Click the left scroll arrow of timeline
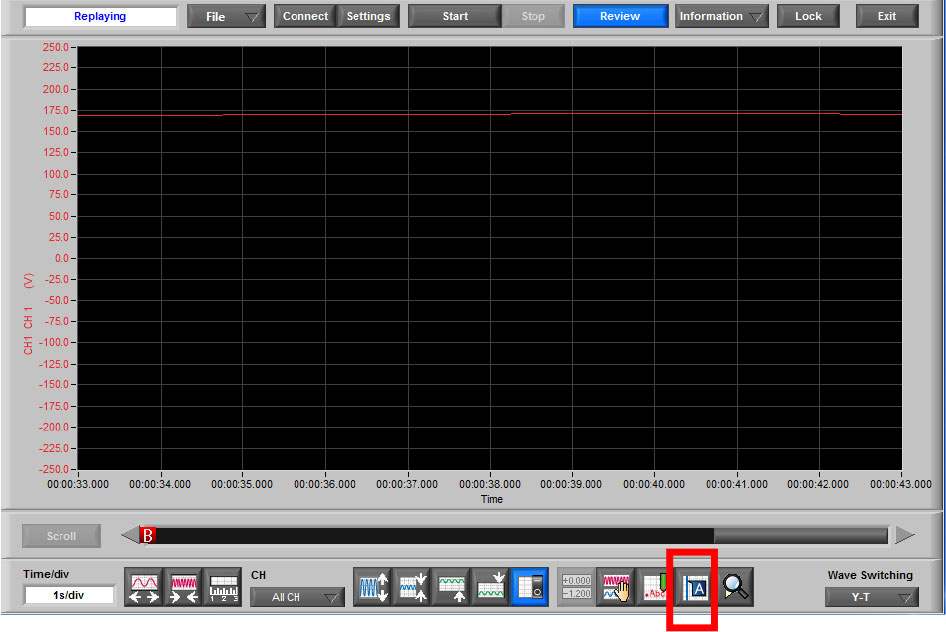The height and width of the screenshot is (632, 946). (x=130, y=536)
